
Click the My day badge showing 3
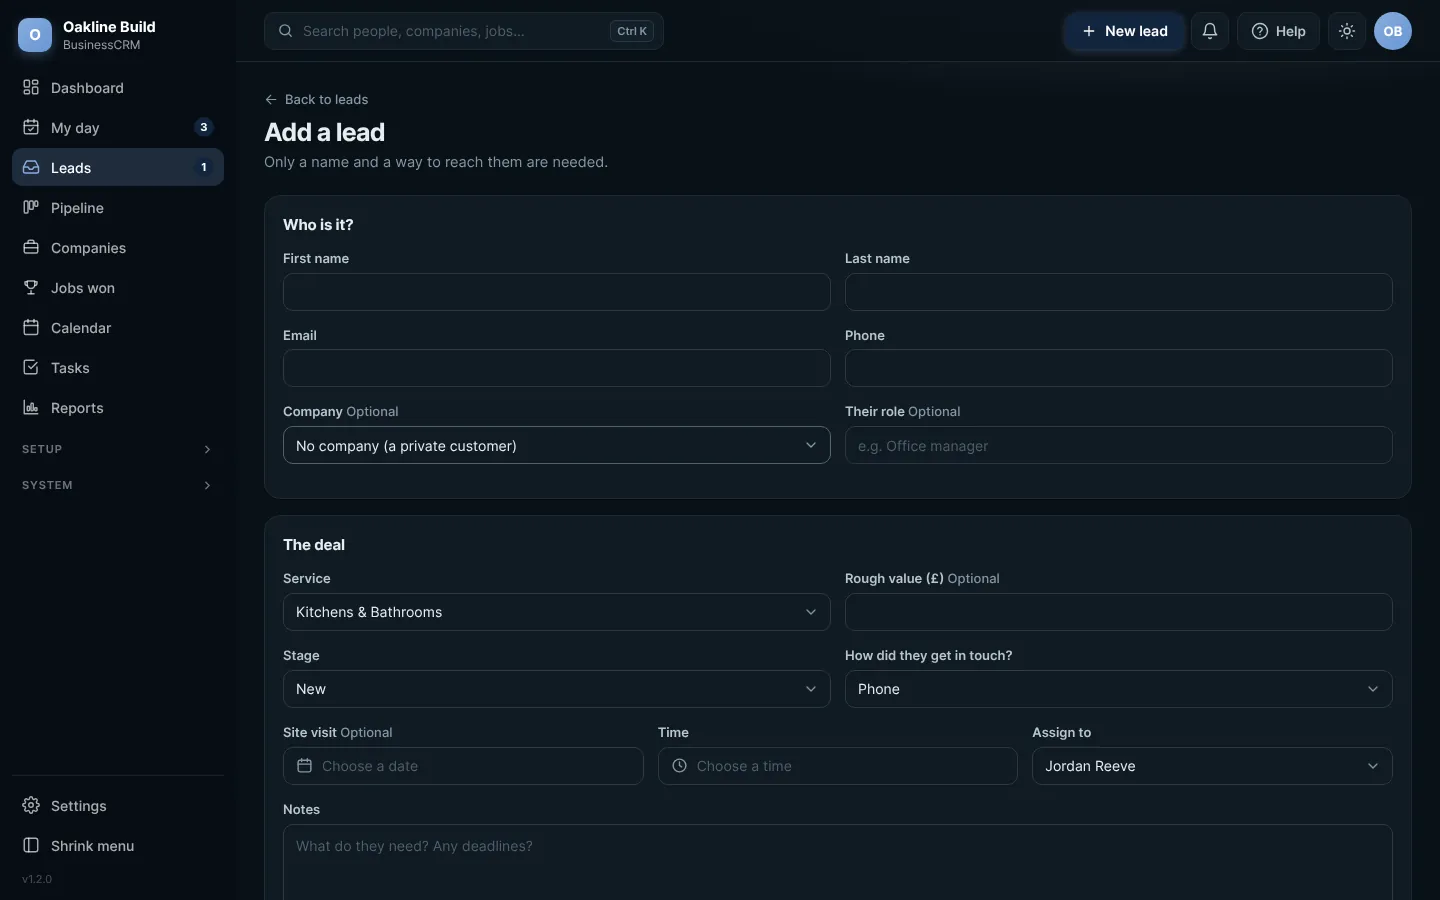pos(204,127)
